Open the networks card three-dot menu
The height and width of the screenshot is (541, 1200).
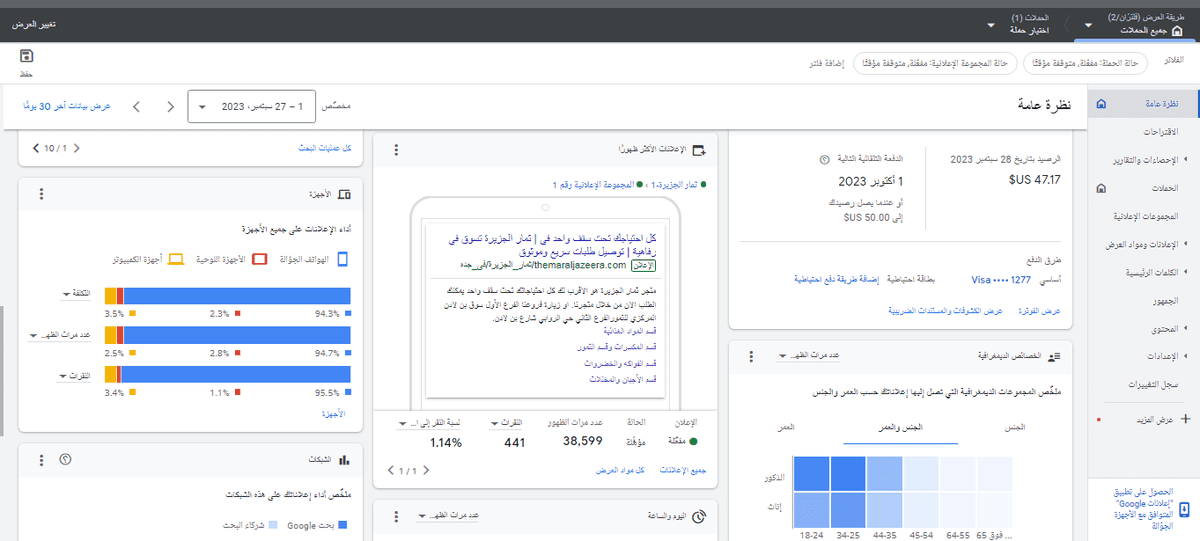(x=41, y=460)
